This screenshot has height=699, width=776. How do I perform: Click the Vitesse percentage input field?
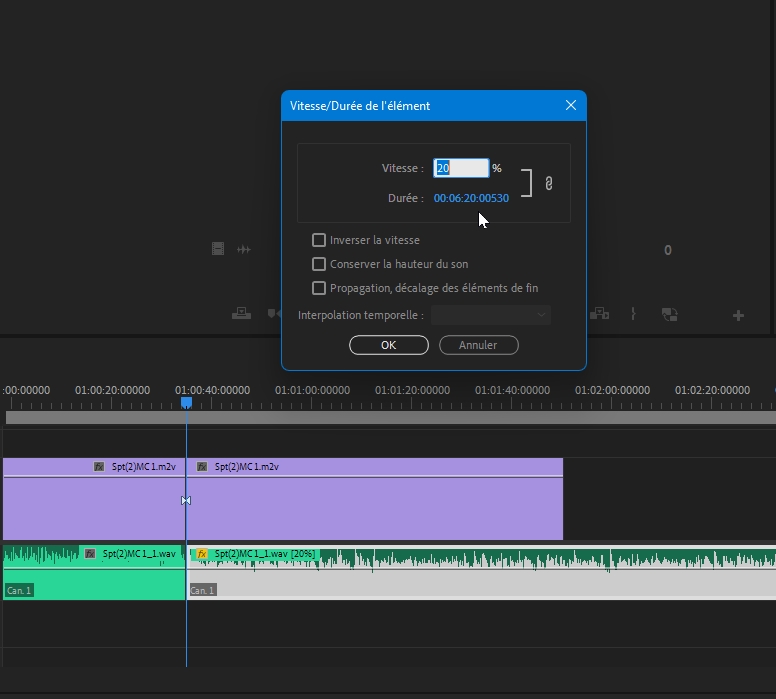[x=461, y=168]
